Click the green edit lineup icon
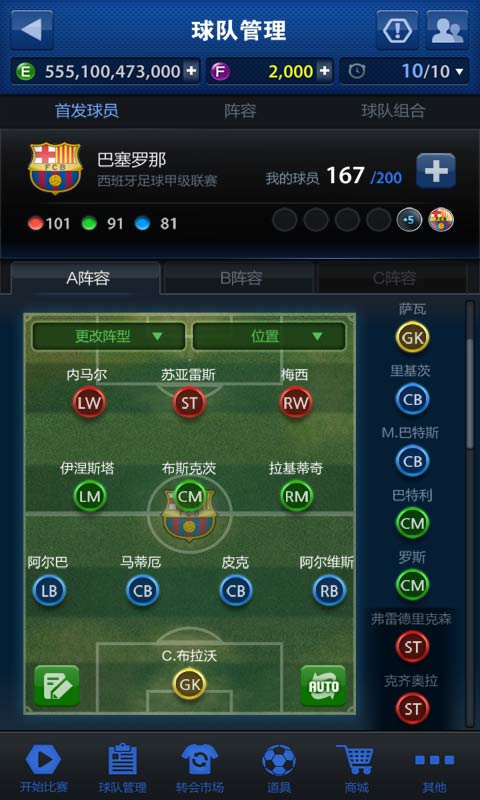480x800 pixels. [57, 686]
